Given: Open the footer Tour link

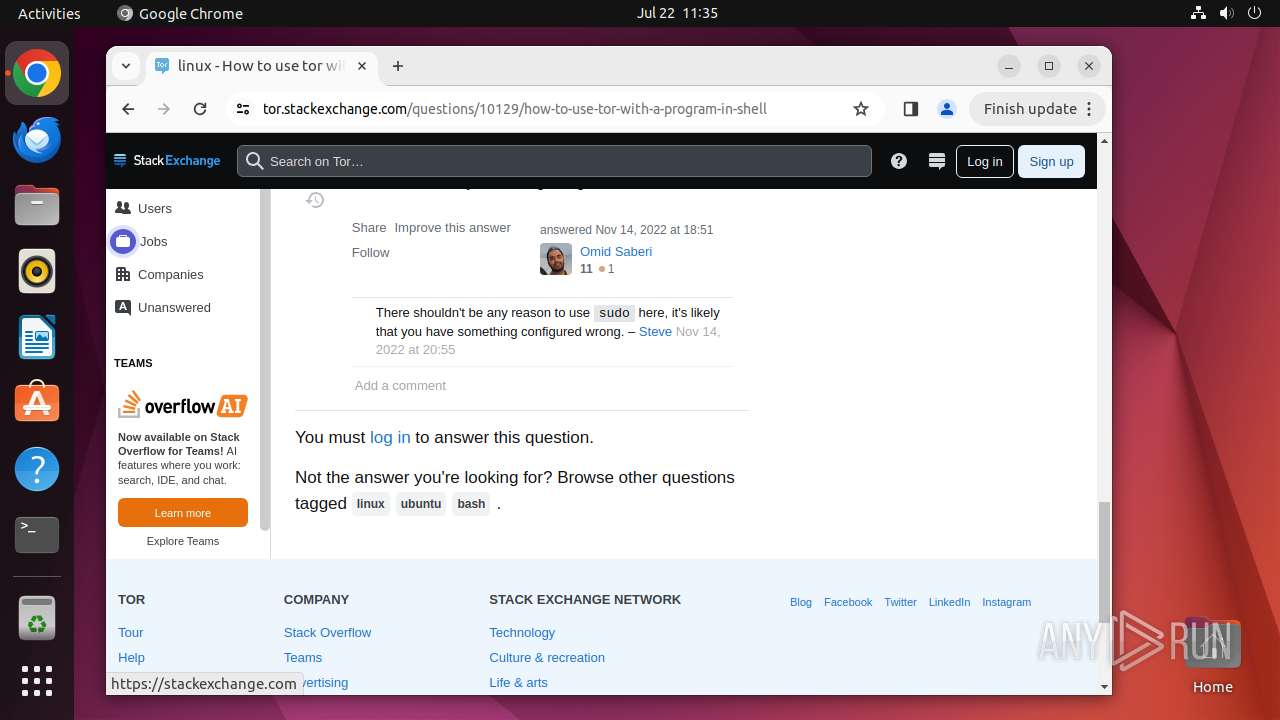Looking at the screenshot, I should [x=131, y=632].
